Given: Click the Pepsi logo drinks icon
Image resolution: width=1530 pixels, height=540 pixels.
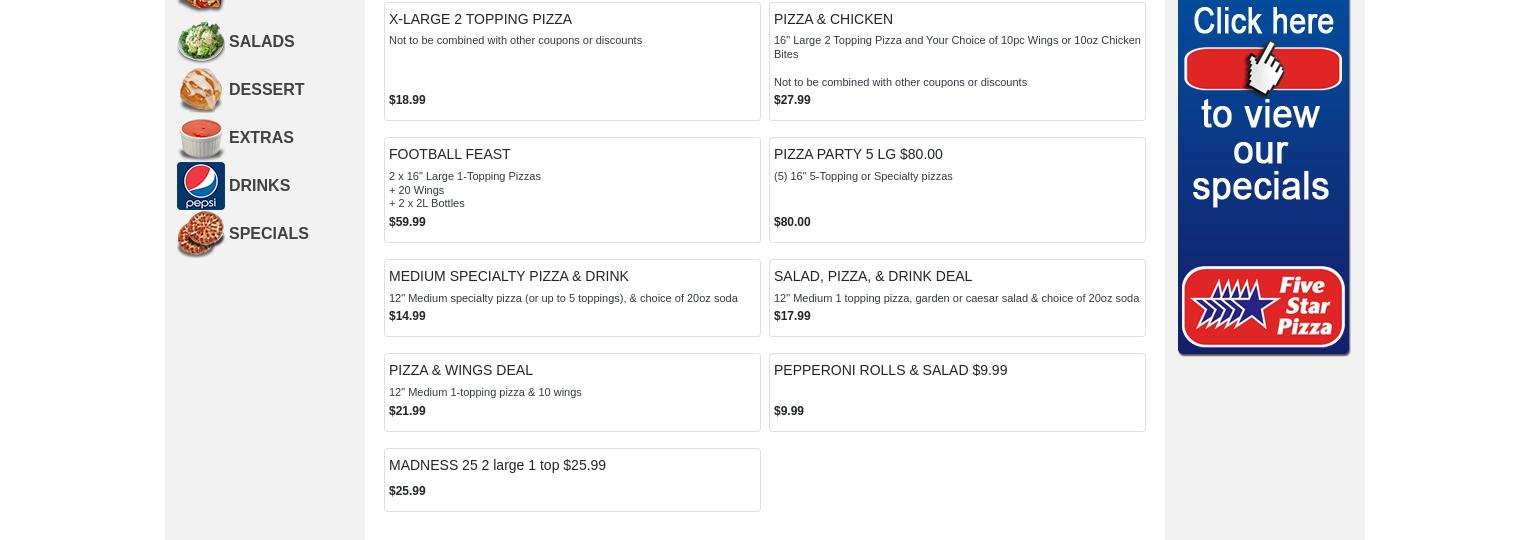Looking at the screenshot, I should 201,186.
